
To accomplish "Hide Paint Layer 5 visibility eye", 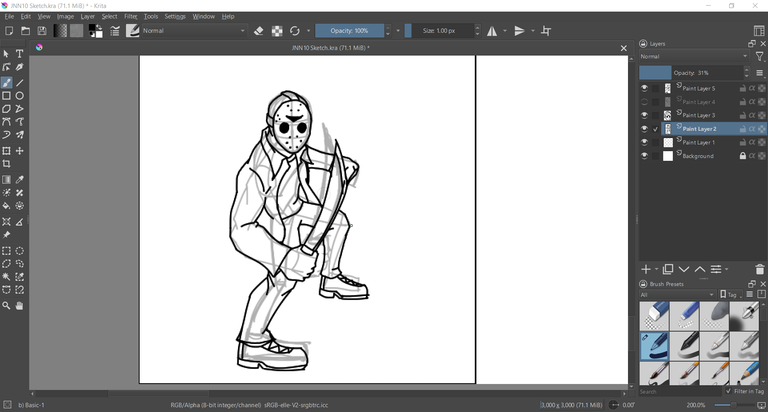I will [x=644, y=88].
